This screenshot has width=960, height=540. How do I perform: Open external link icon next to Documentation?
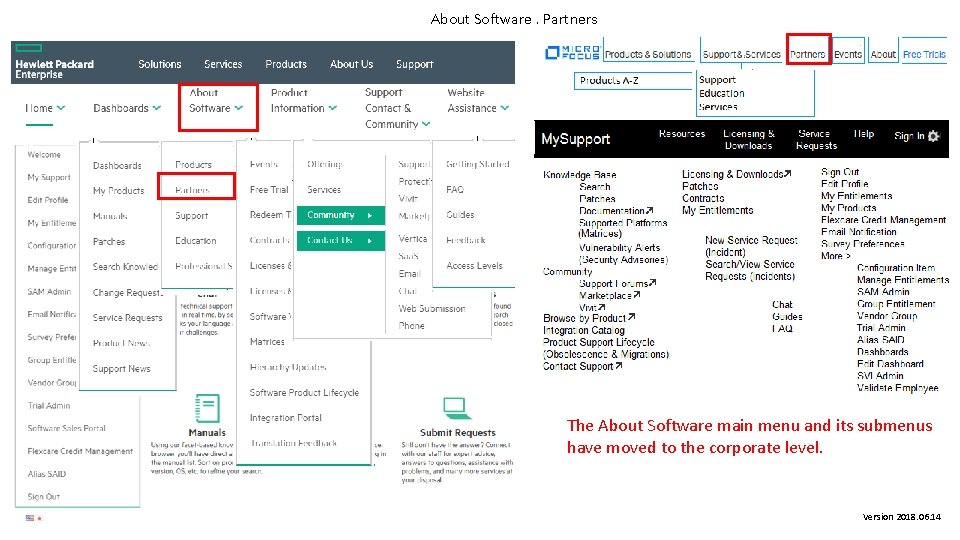650,211
